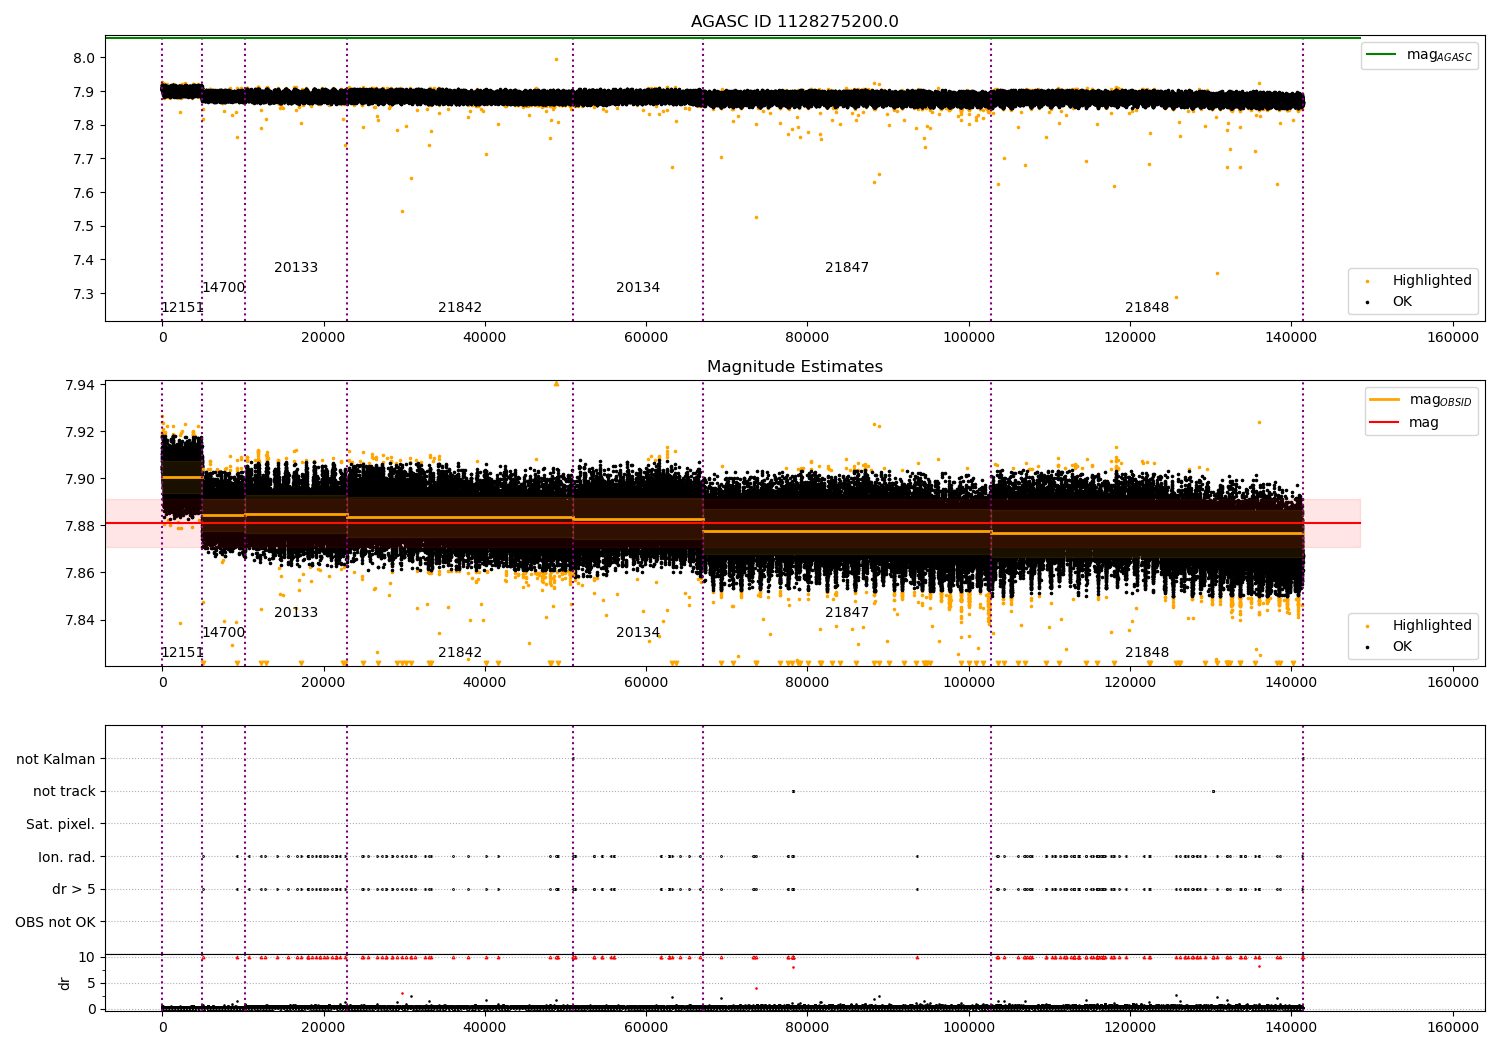The height and width of the screenshot is (1050, 1500).
Task: Select the '7.88' y-axis tick label
Action: click(x=79, y=526)
